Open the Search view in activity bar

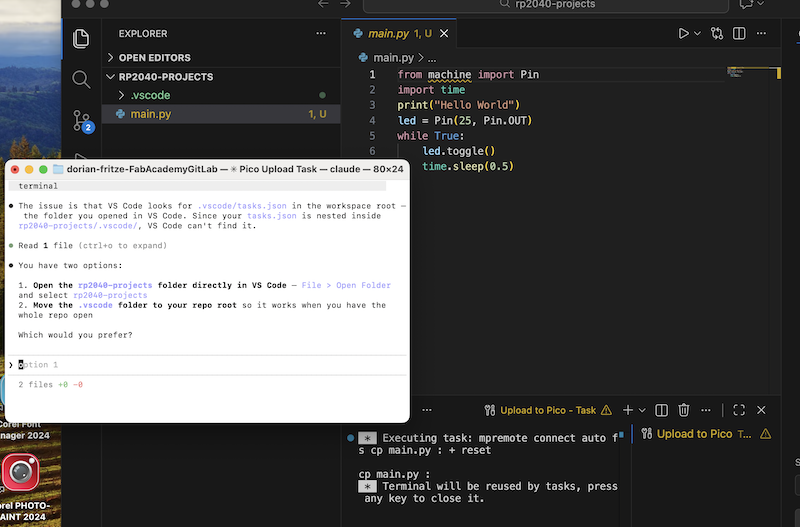click(81, 79)
